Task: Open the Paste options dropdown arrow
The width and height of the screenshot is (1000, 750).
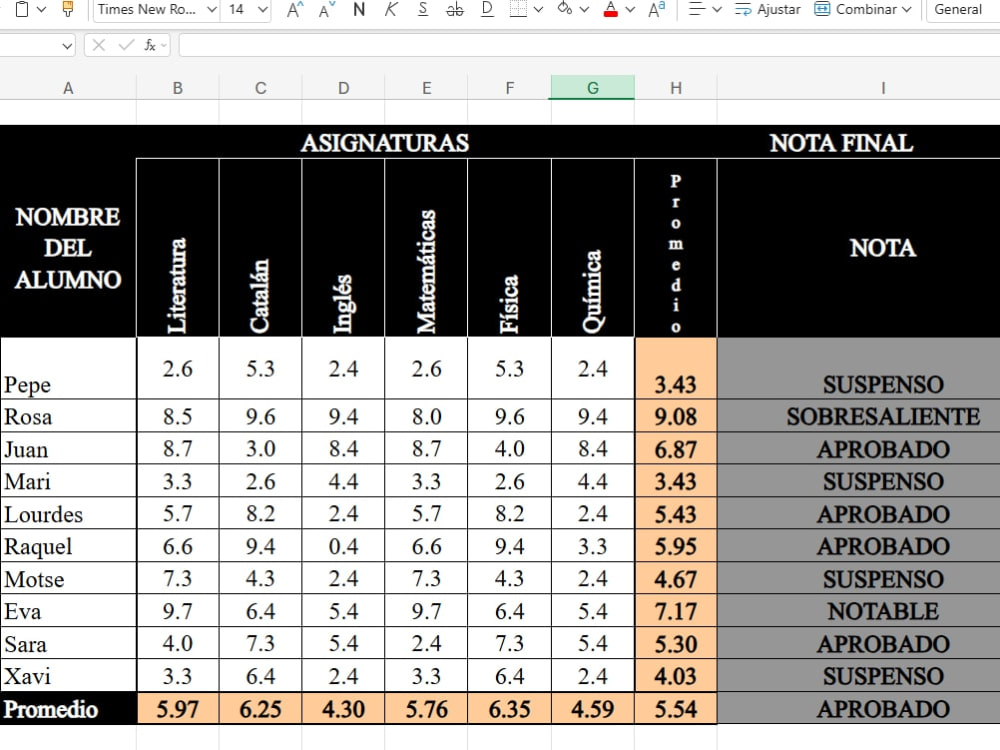Action: [x=41, y=10]
